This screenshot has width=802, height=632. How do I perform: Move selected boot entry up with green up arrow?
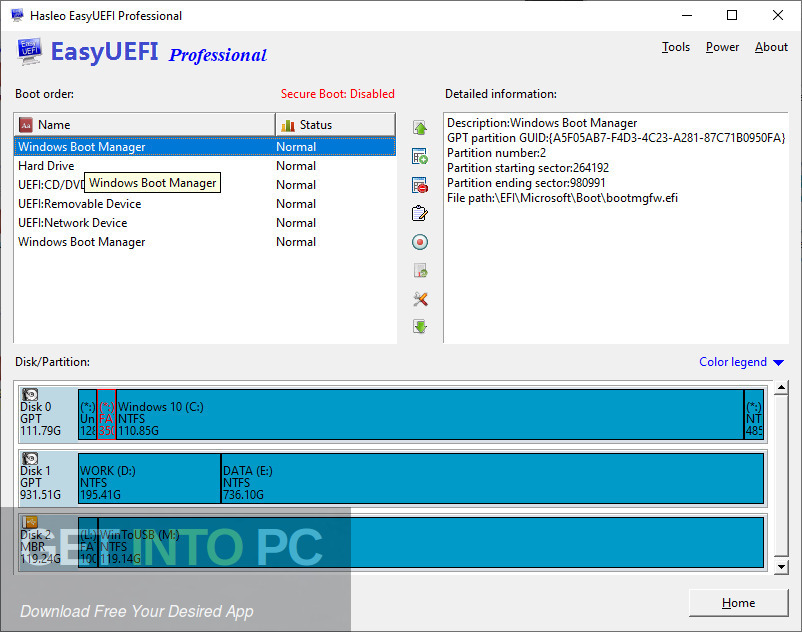click(420, 128)
